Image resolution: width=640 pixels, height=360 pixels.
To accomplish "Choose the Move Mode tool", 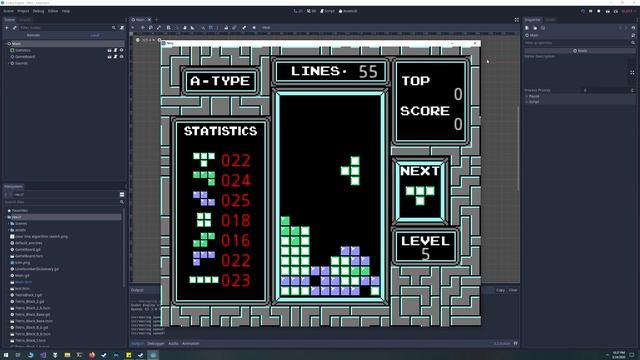I will [142, 28].
